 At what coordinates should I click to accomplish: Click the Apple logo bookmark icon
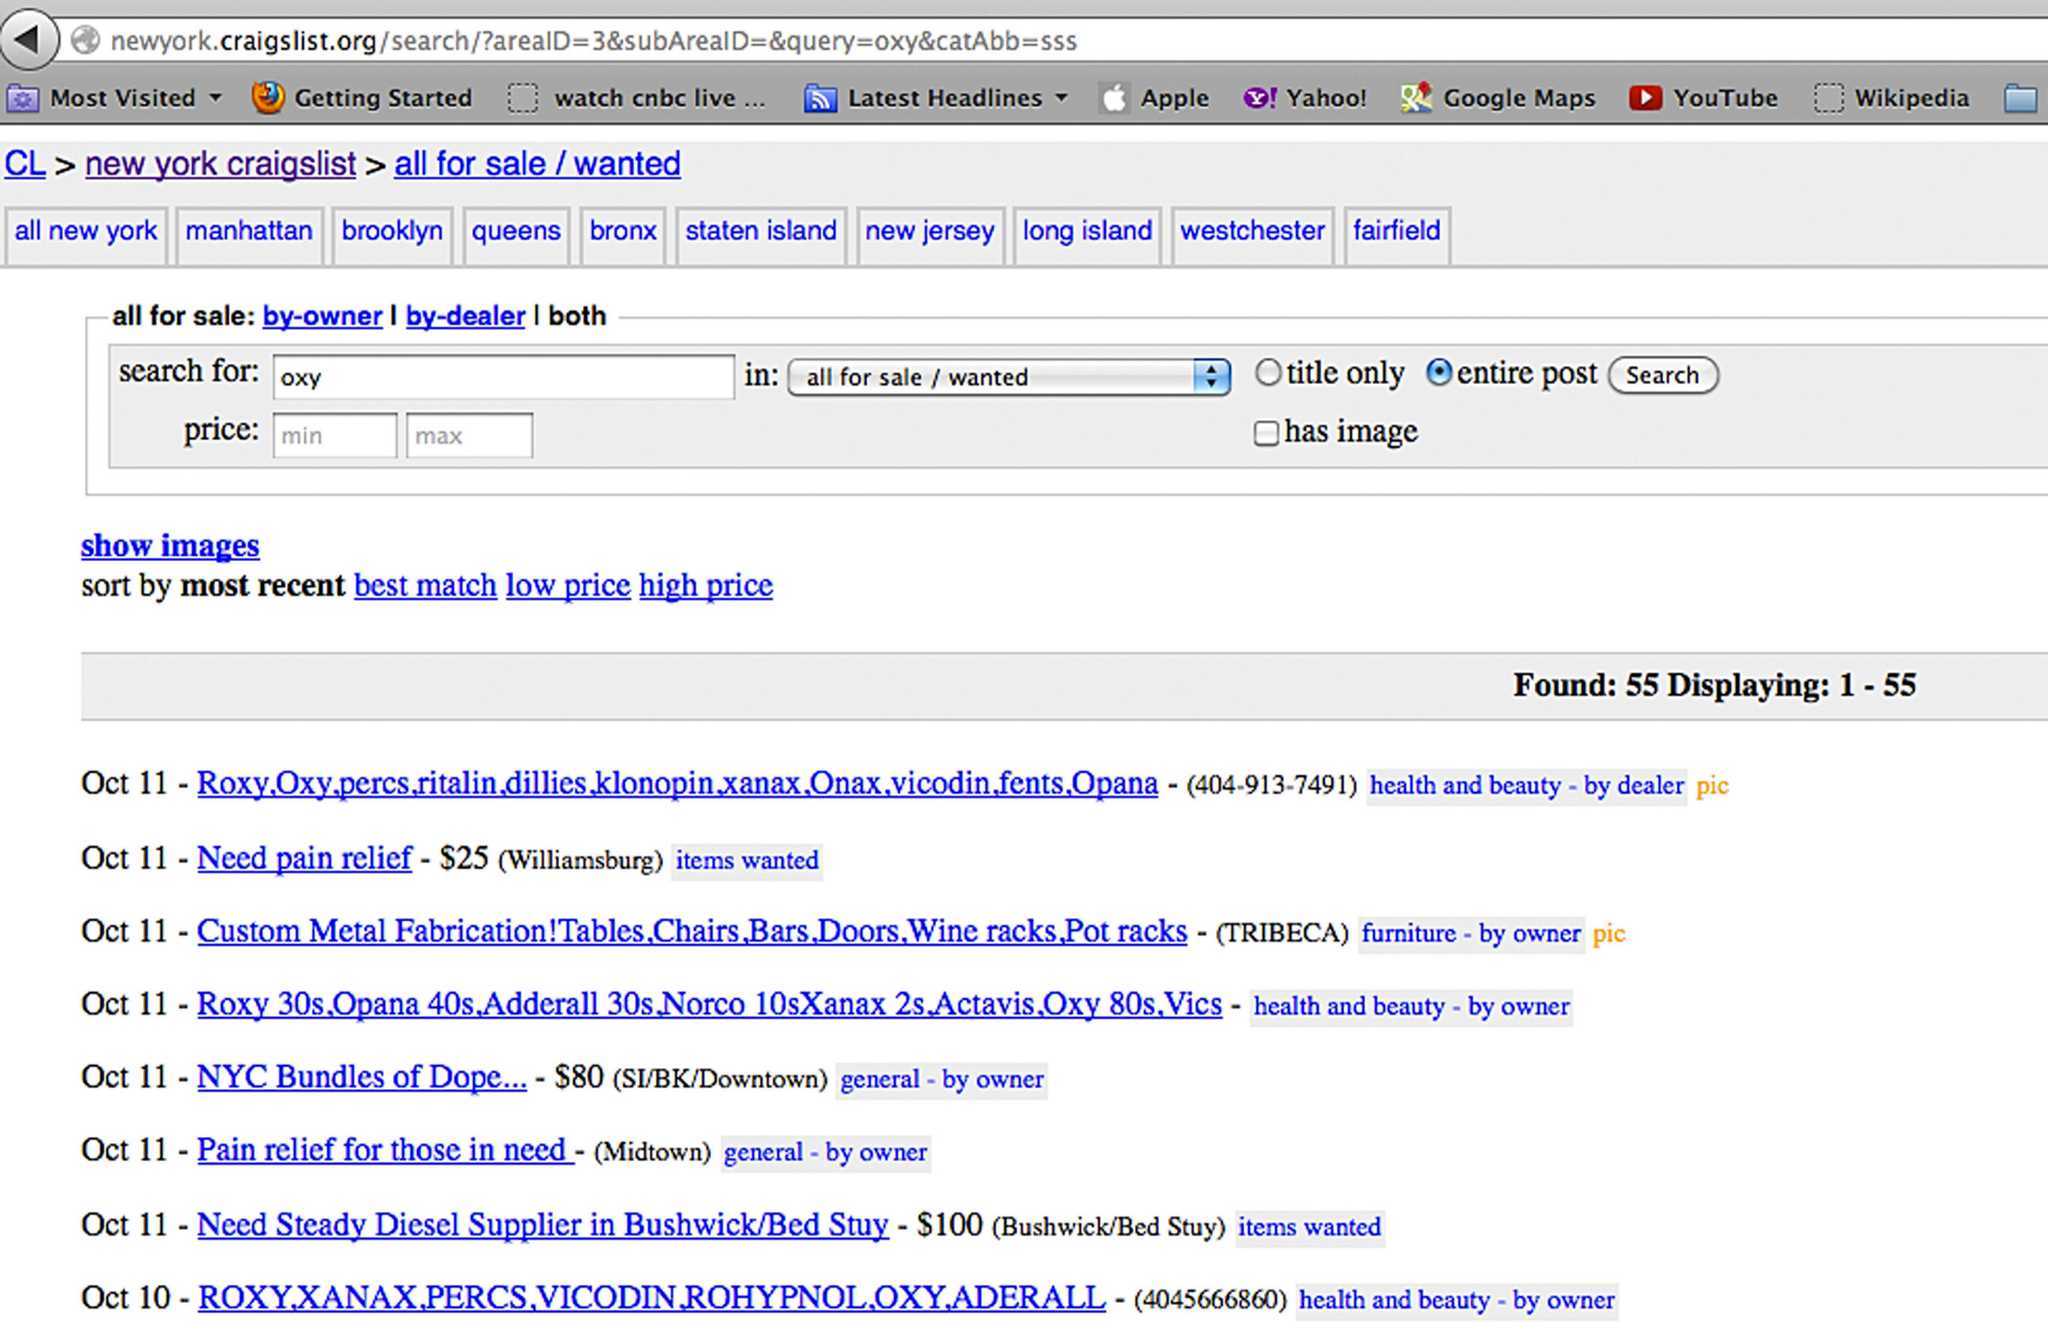(x=1114, y=98)
